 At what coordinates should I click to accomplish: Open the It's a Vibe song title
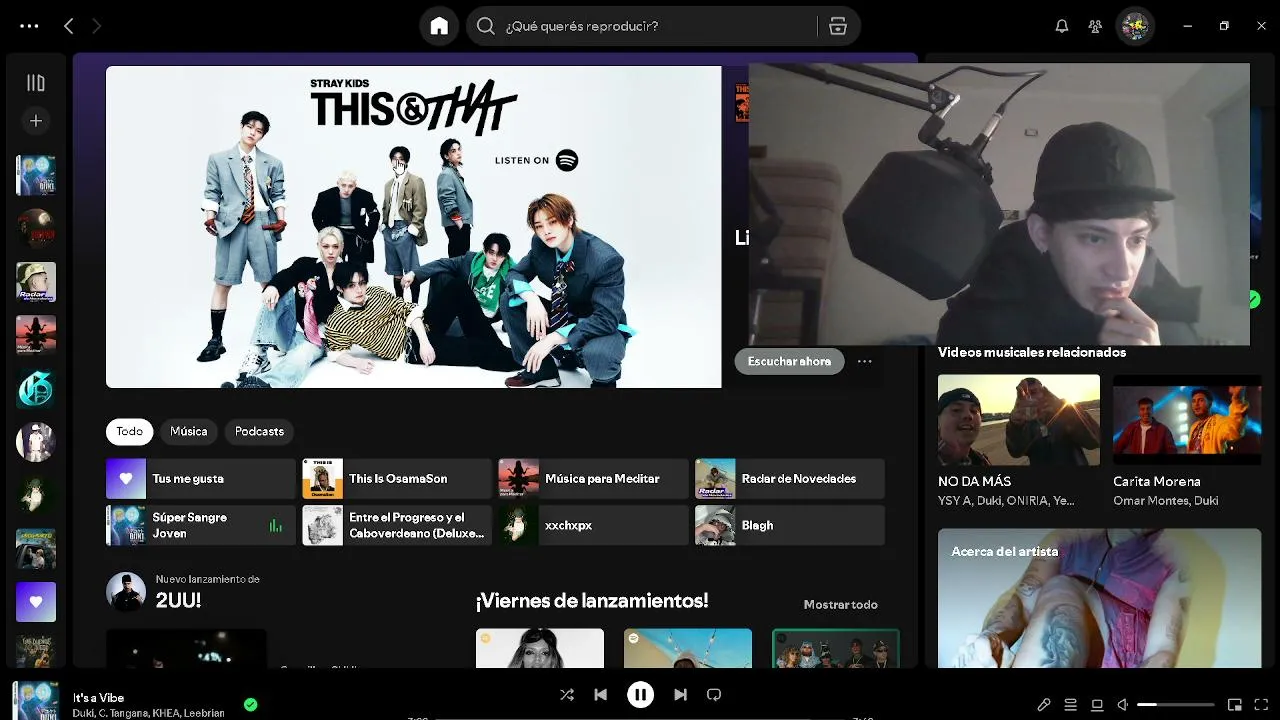pos(98,698)
